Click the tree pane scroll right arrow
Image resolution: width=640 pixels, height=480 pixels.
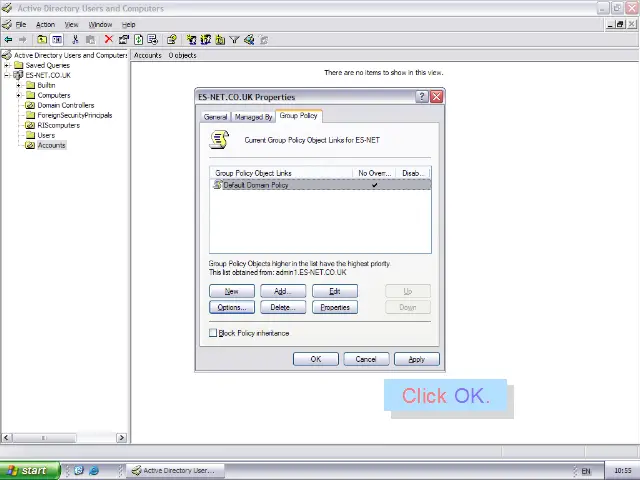coord(121,438)
